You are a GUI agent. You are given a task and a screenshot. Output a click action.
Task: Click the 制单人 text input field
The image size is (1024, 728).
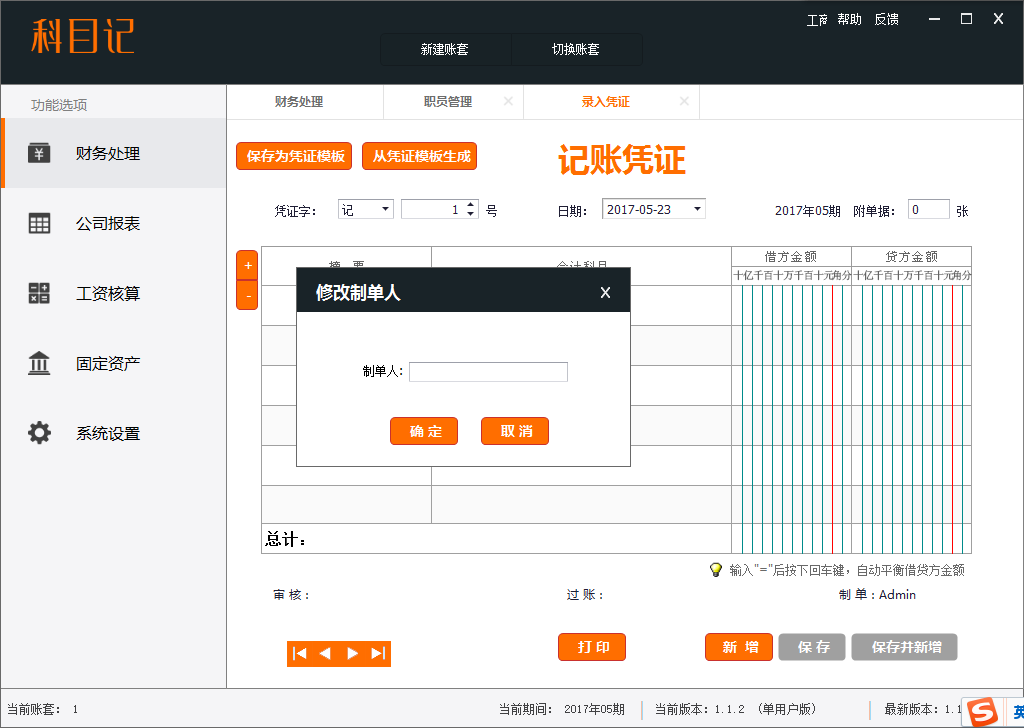click(x=488, y=372)
